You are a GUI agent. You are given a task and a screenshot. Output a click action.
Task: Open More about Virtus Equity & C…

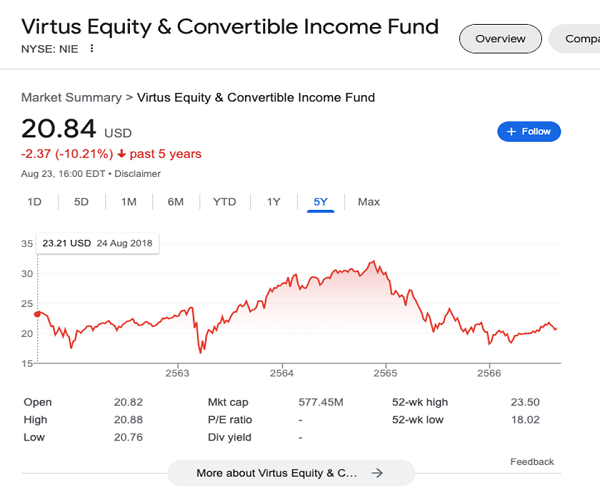point(291,473)
